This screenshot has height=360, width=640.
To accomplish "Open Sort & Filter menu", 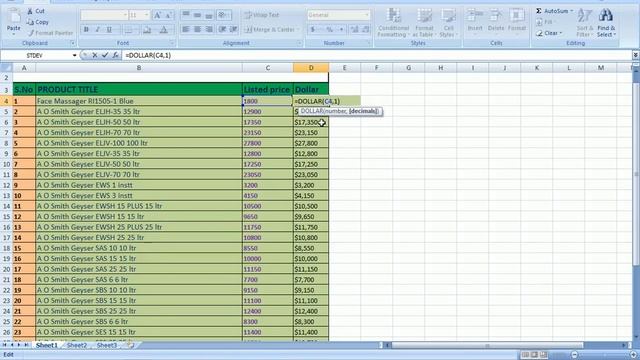I will coord(584,23).
